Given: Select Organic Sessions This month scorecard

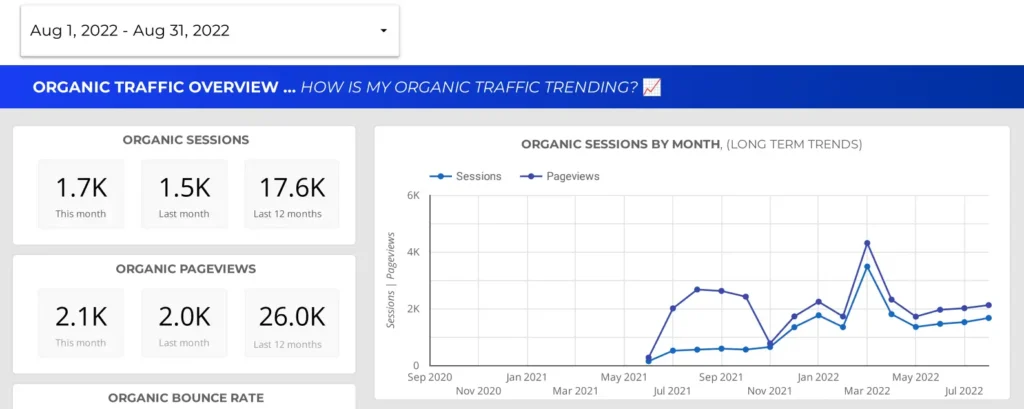Looking at the screenshot, I should coord(81,194).
